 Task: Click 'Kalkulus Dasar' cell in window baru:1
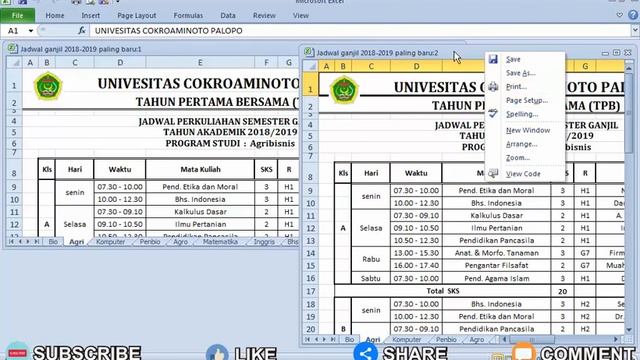[200, 211]
